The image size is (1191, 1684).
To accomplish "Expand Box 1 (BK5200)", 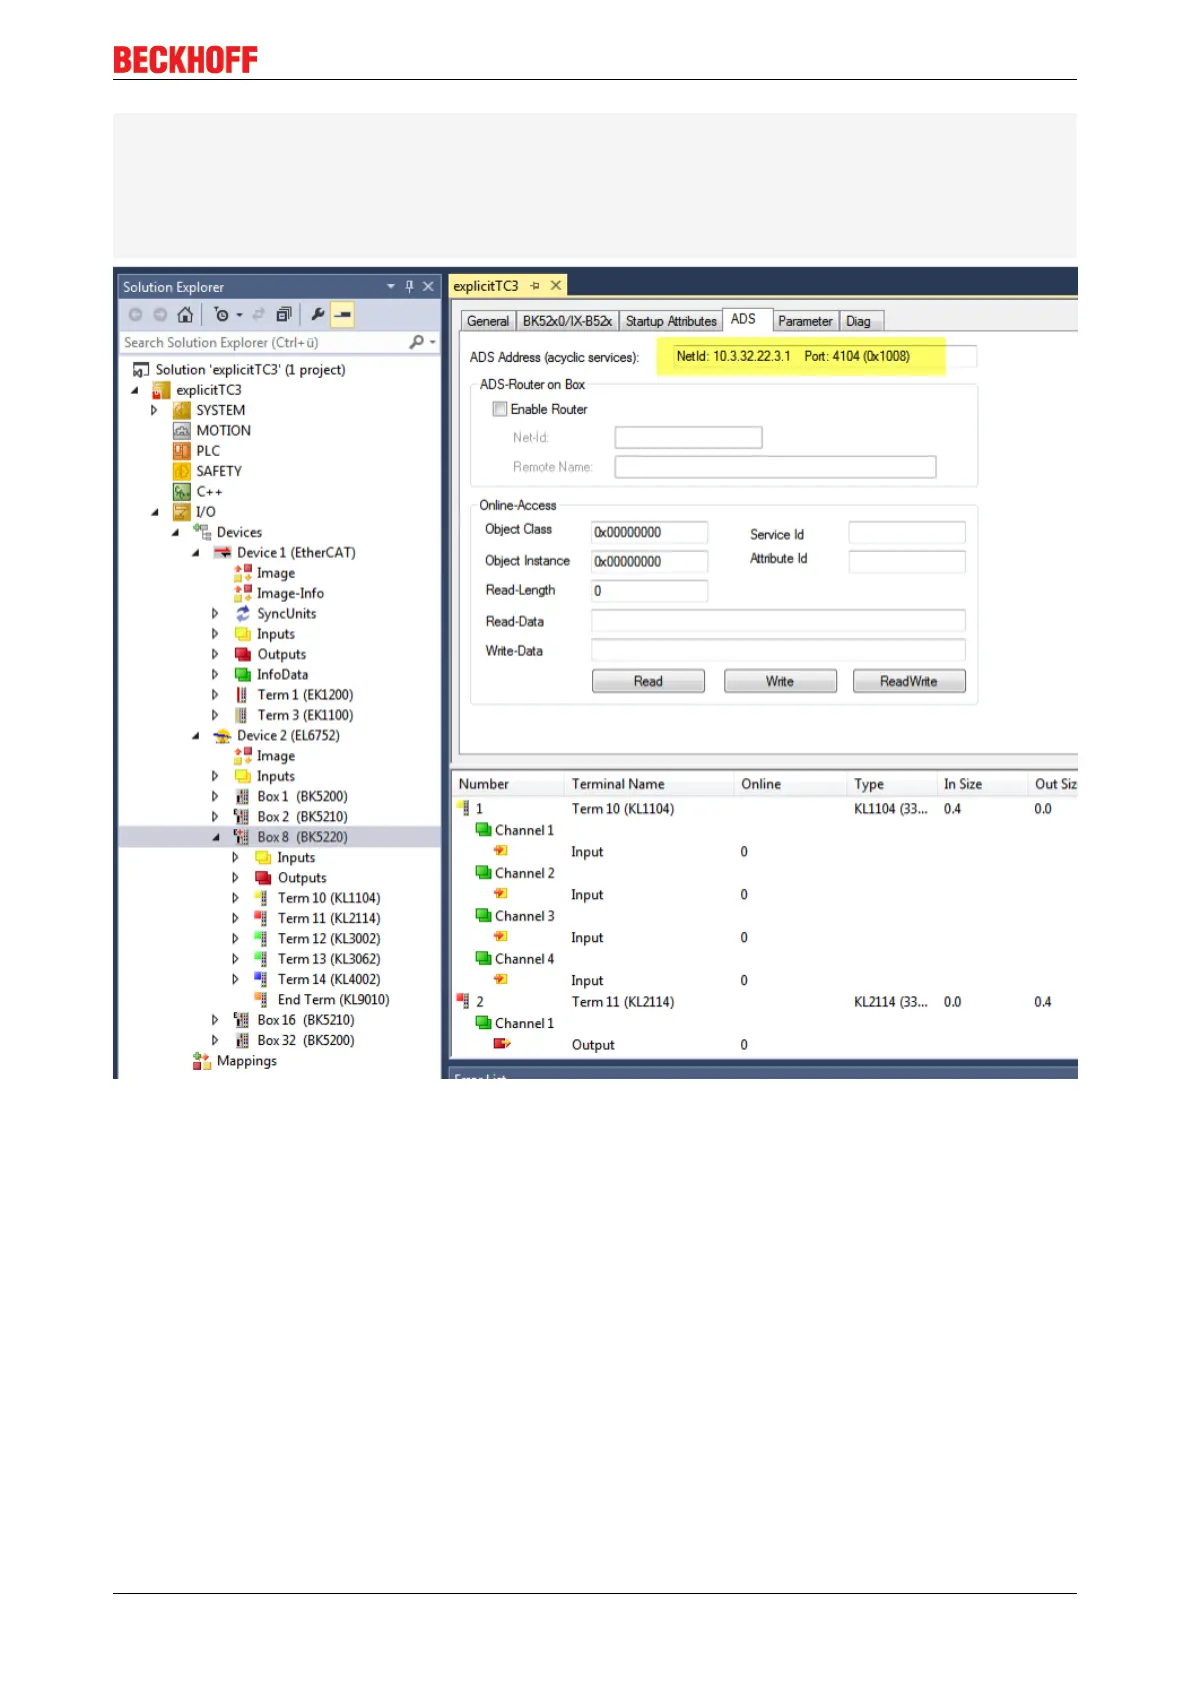I will pos(215,797).
